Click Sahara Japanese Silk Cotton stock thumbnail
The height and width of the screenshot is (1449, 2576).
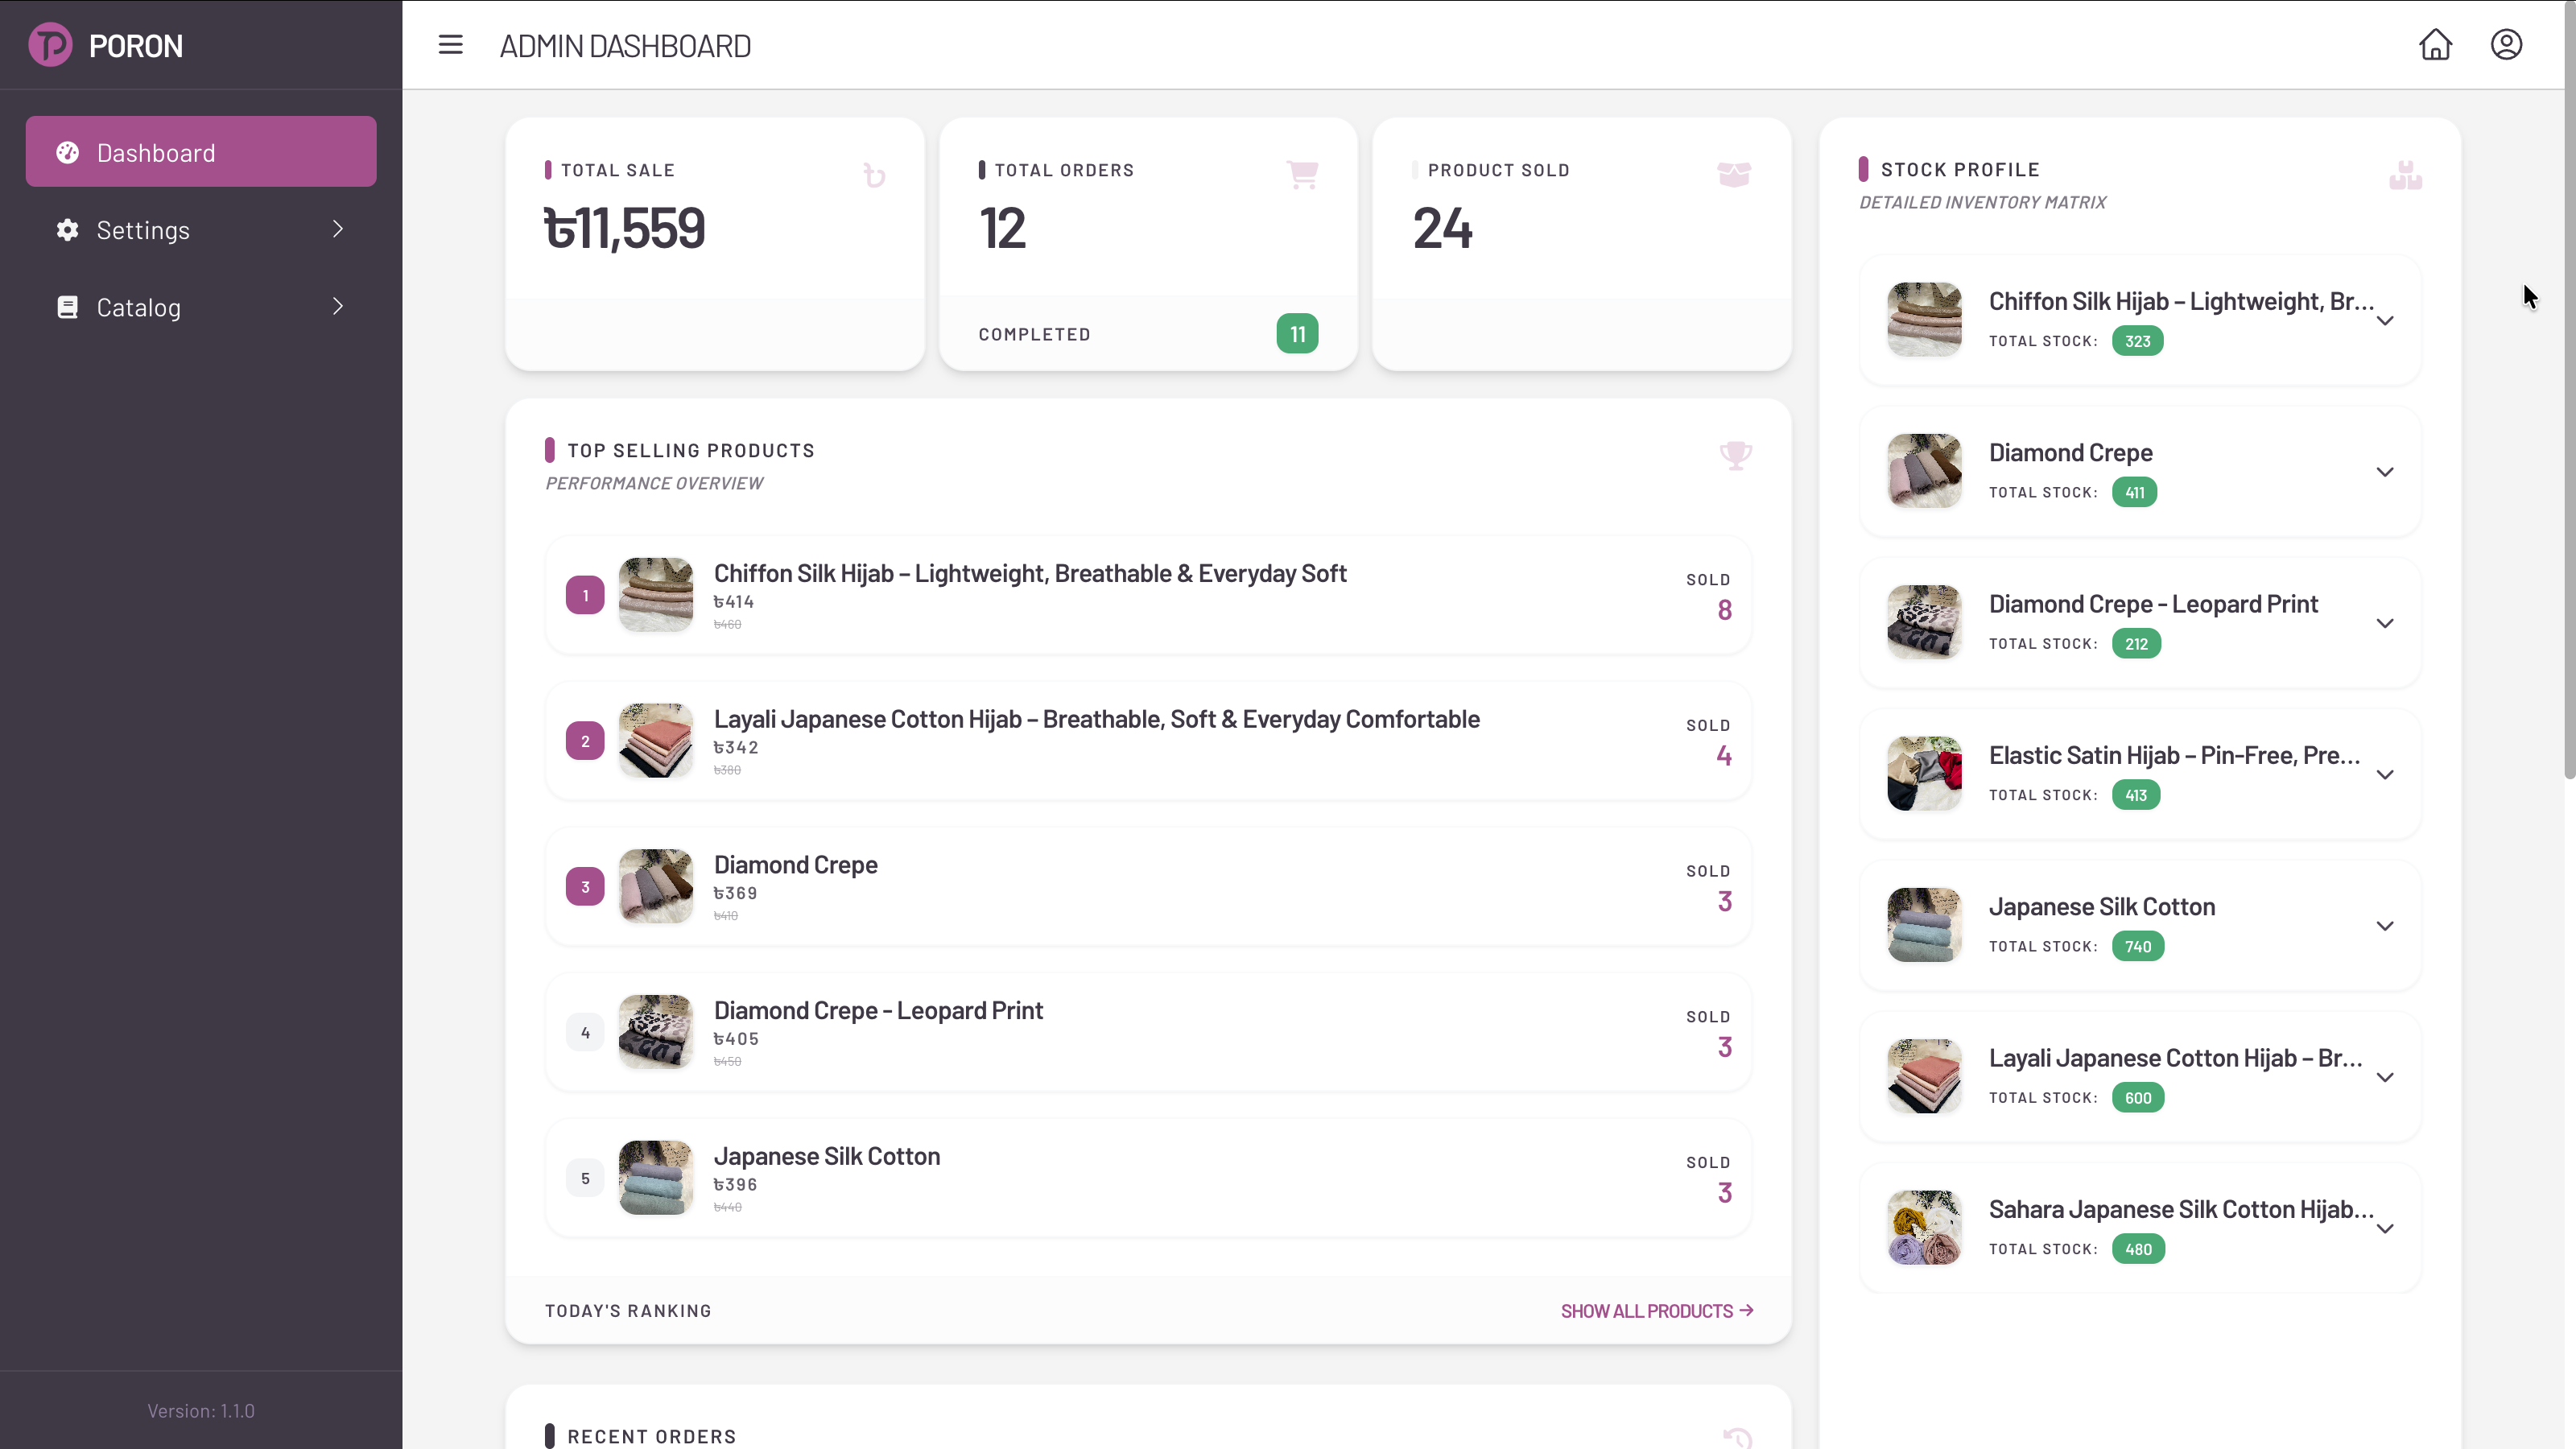pos(1924,1228)
